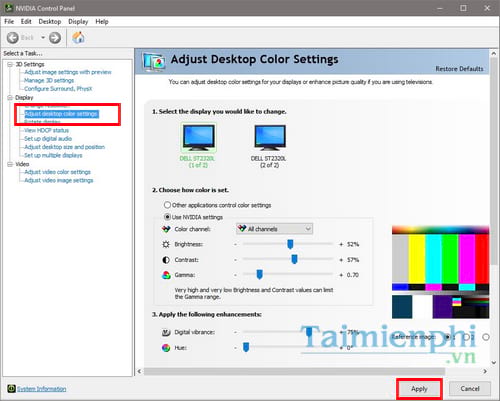Open Adjust video color settings

tap(57, 172)
